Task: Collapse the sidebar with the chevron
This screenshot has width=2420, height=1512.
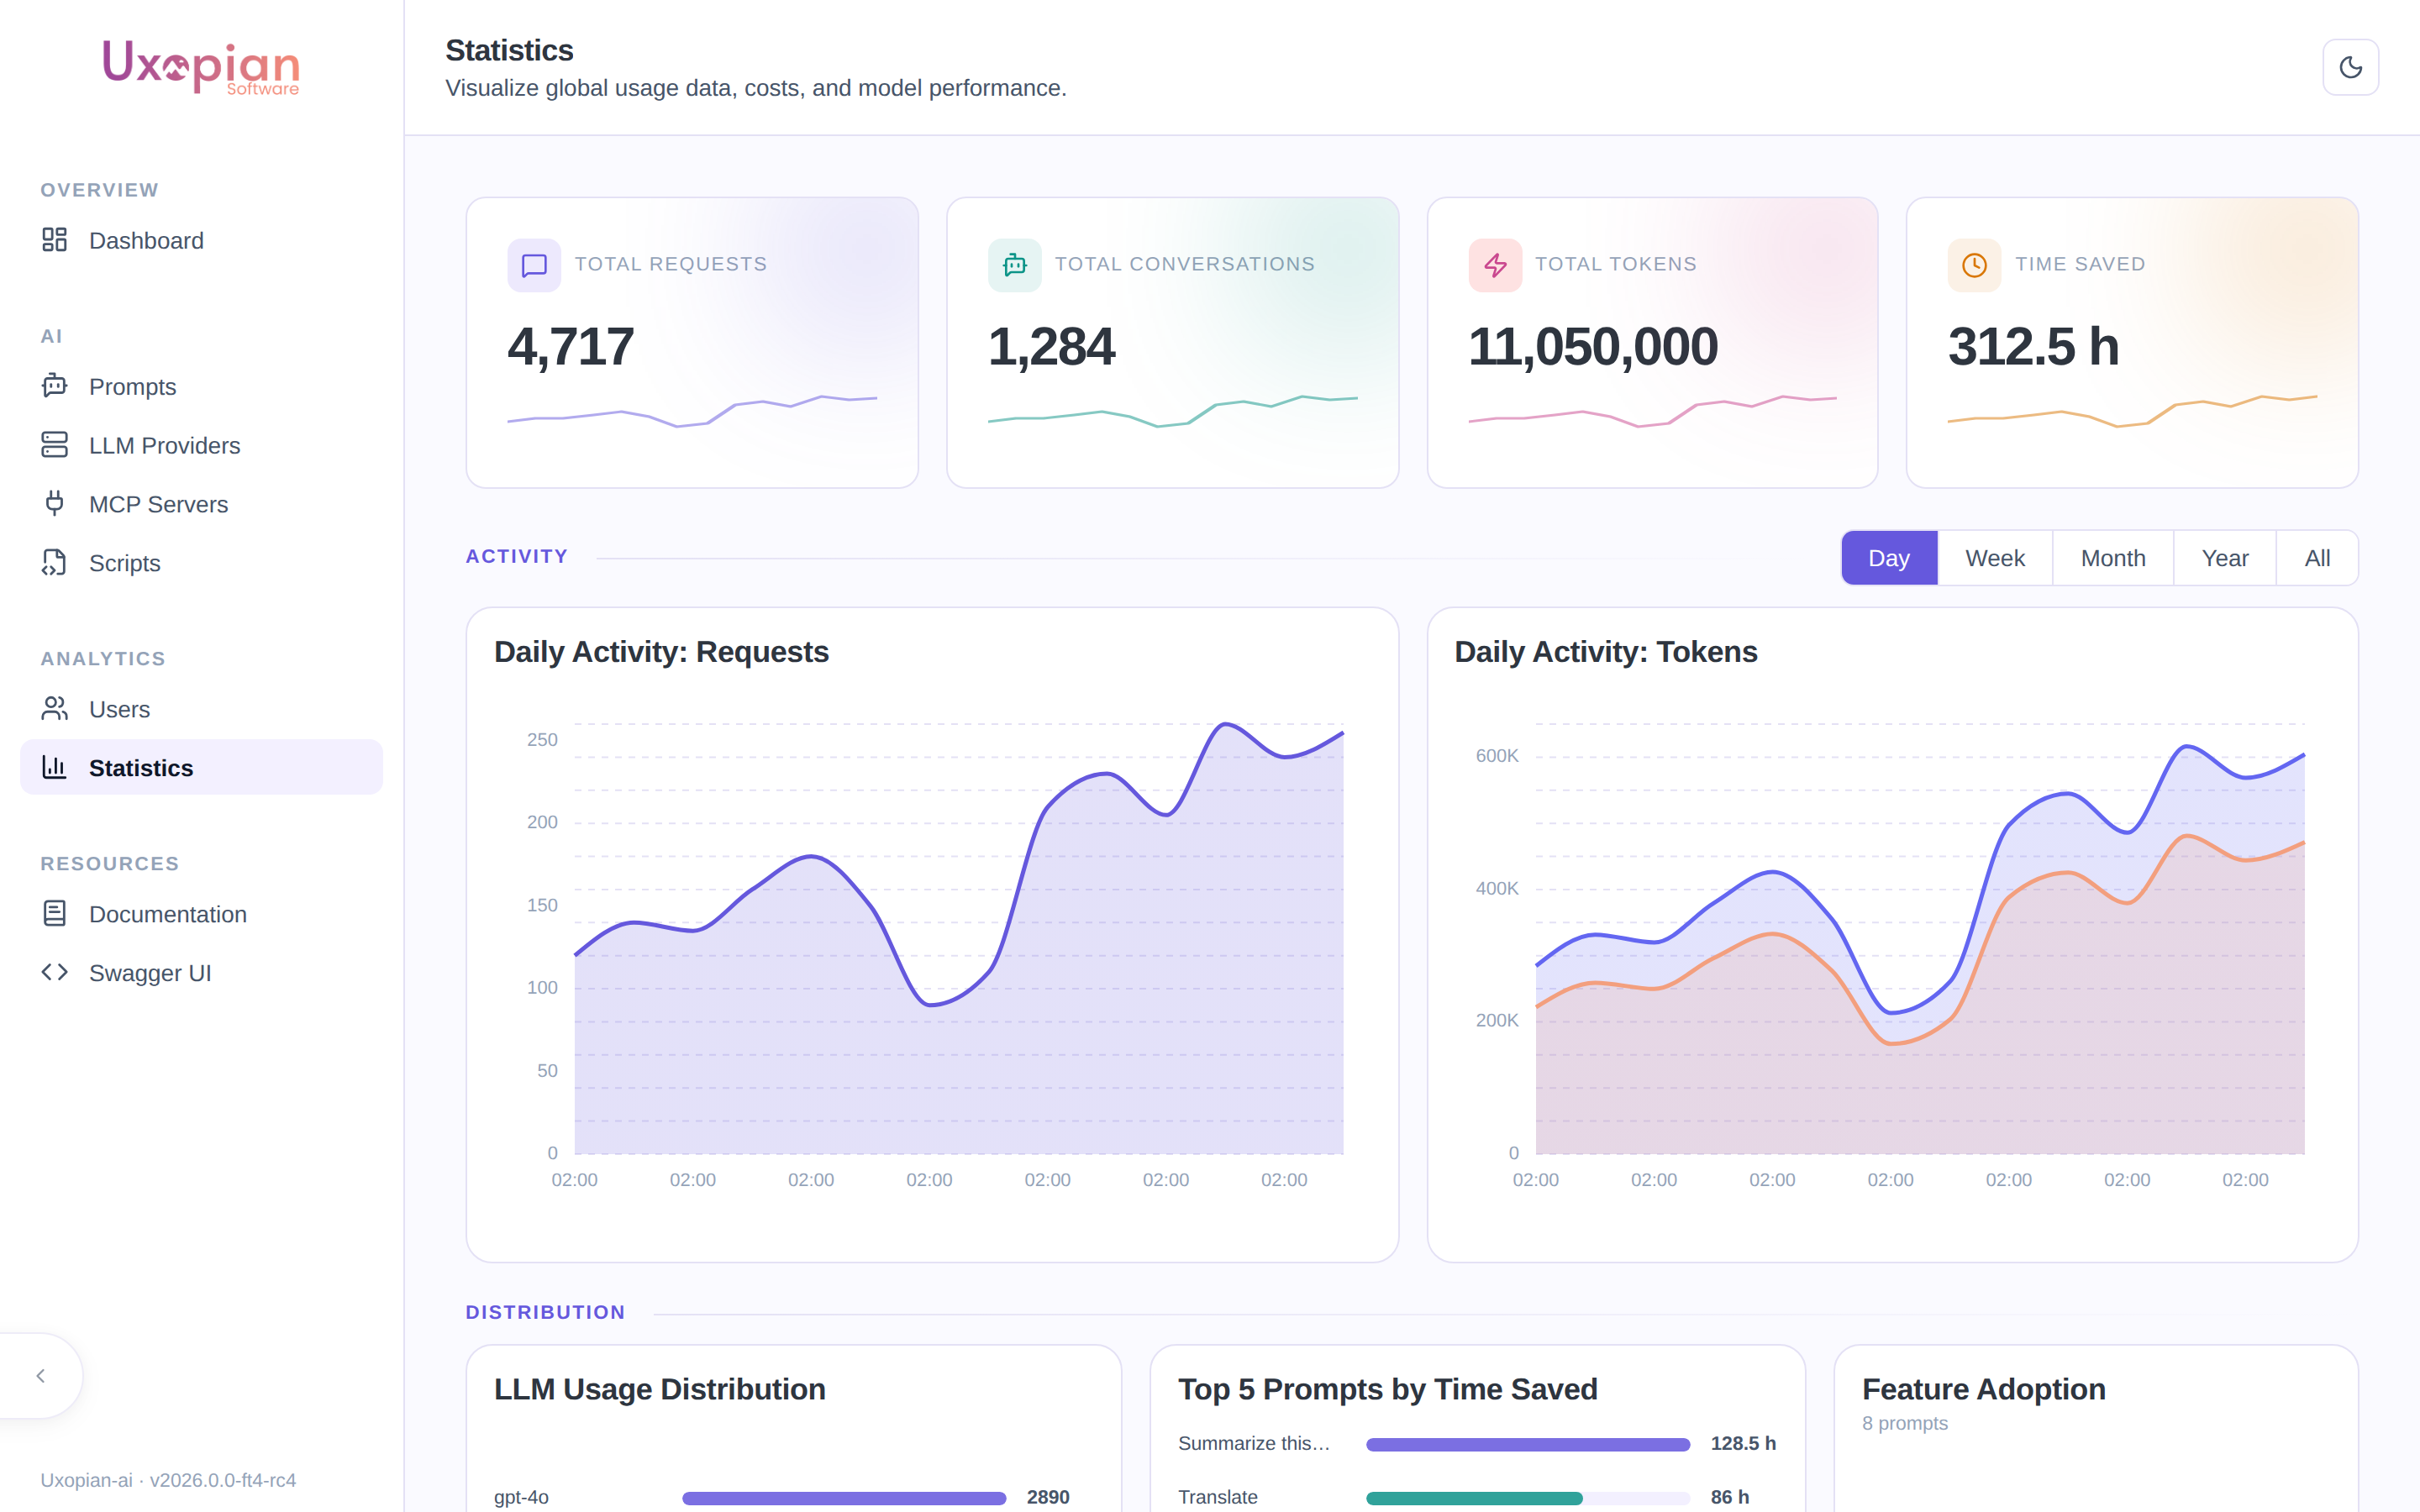Action: click(41, 1376)
